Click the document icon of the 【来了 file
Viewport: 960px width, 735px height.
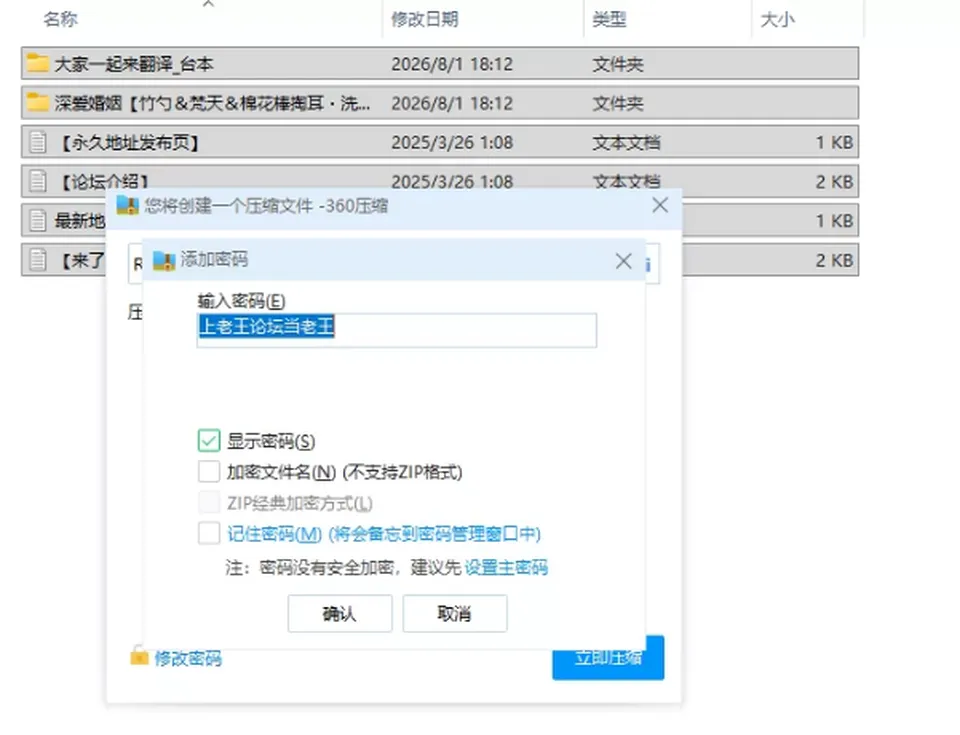[37, 260]
